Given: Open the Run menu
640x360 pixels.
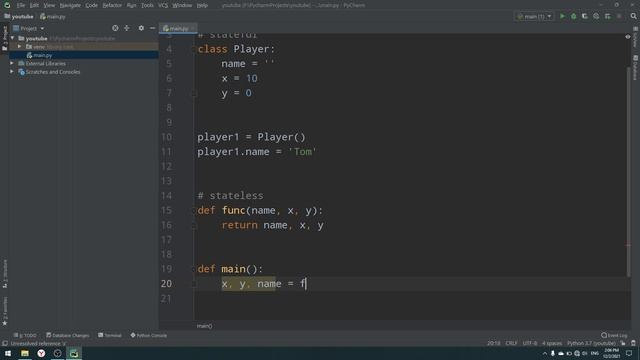Looking at the screenshot, I should 131,5.
